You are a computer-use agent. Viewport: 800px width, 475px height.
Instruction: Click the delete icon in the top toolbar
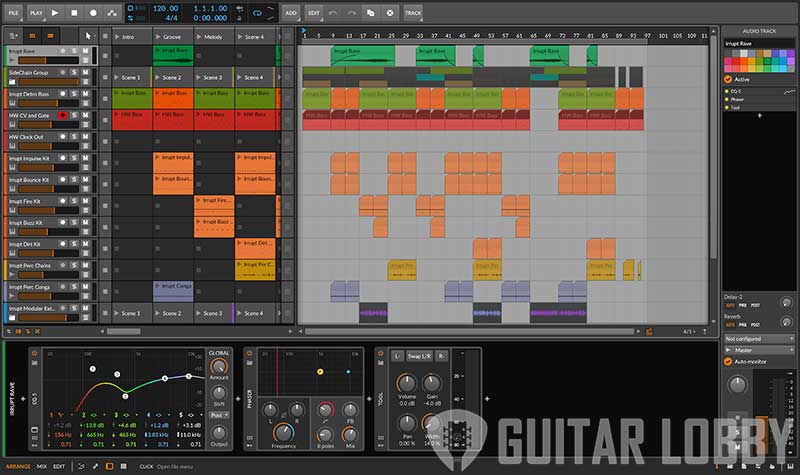point(390,13)
